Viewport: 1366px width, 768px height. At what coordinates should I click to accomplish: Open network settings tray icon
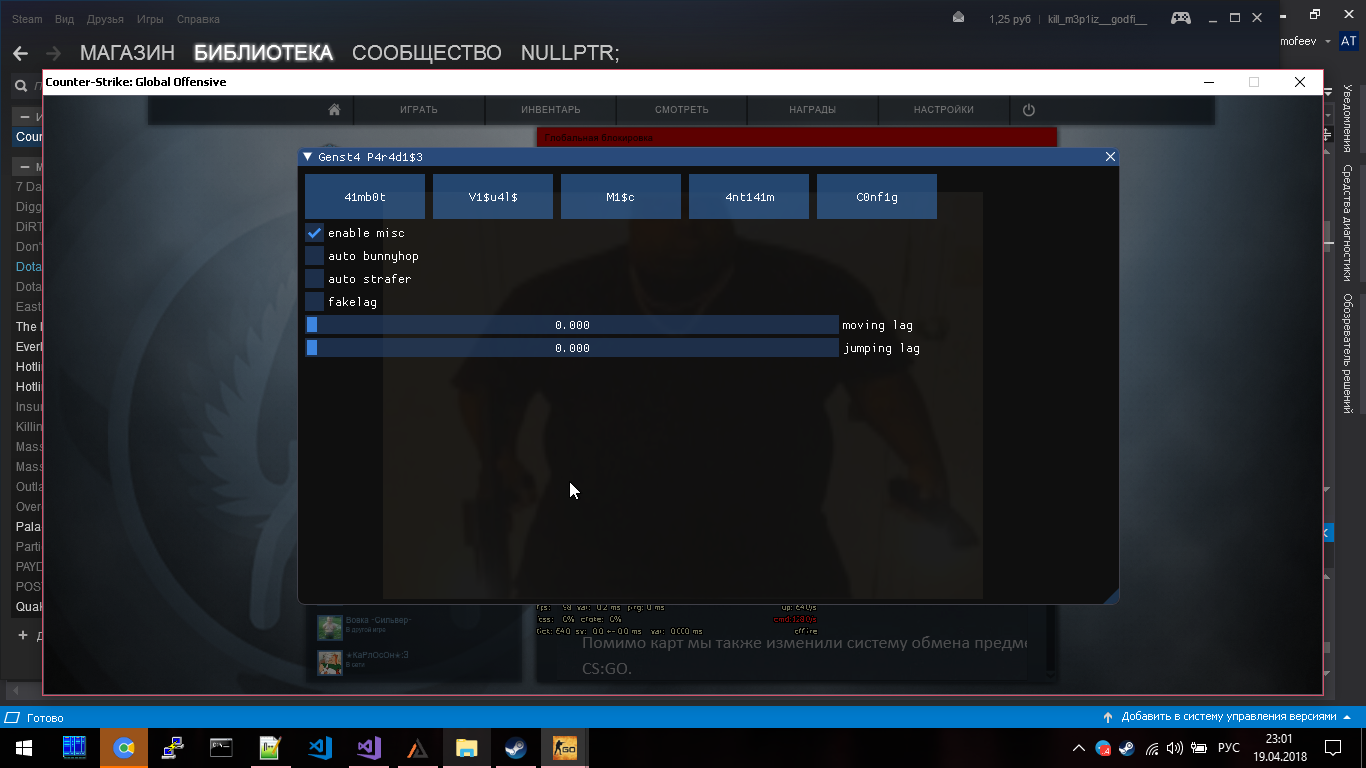1152,748
